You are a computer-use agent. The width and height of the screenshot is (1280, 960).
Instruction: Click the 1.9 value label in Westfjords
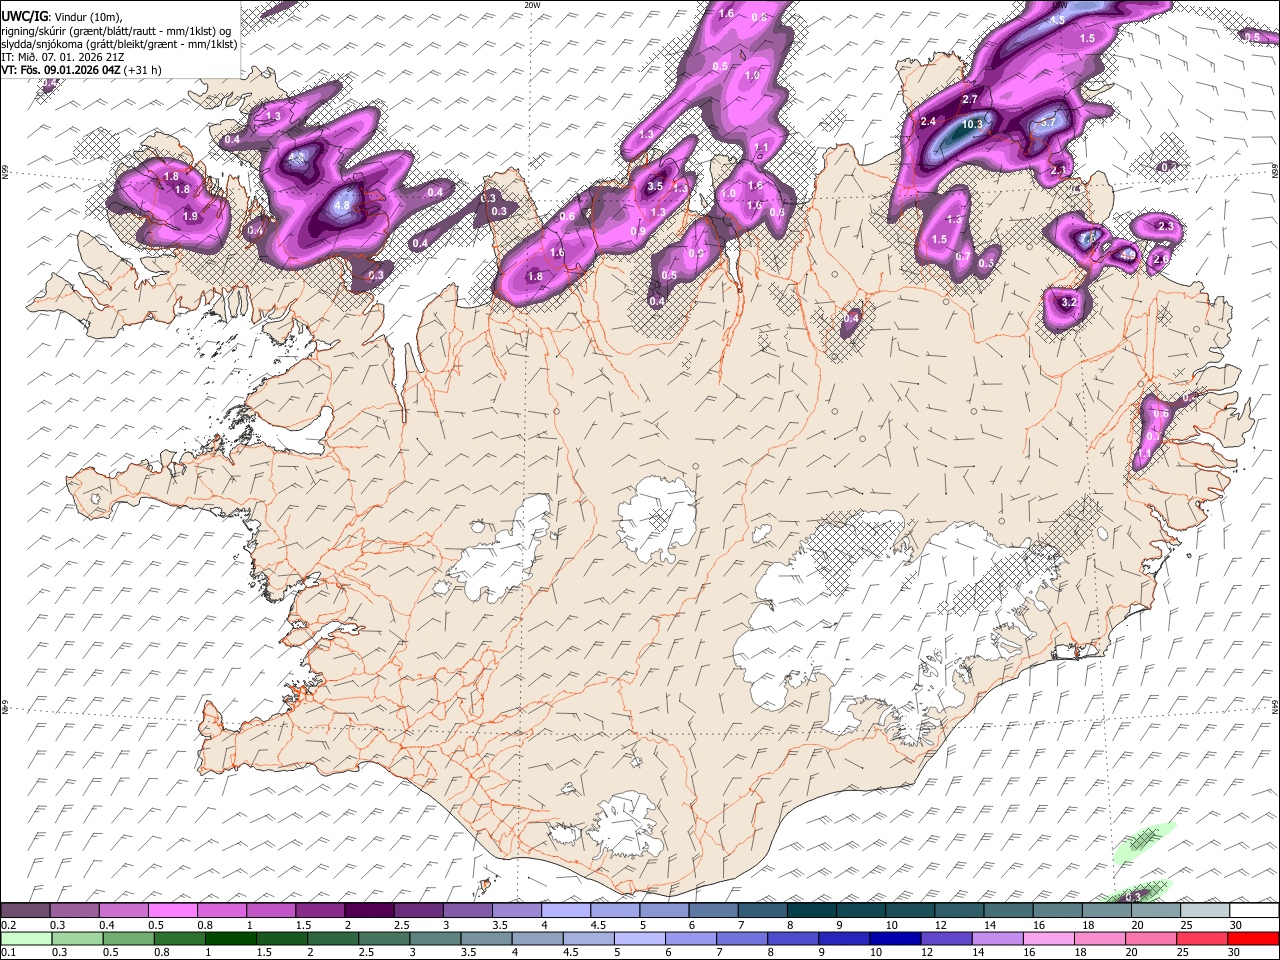191,216
